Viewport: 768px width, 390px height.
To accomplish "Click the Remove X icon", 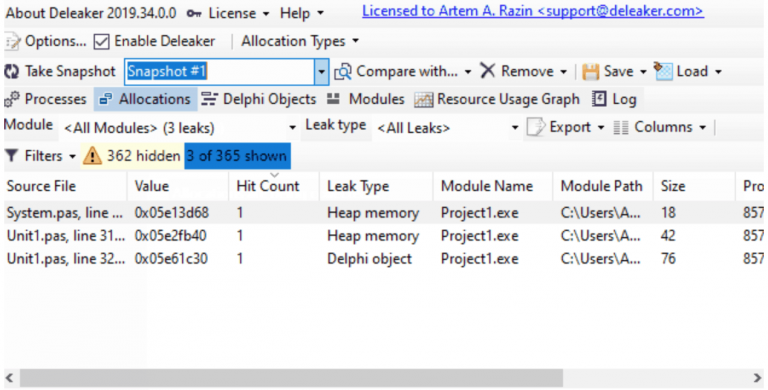I will point(487,71).
